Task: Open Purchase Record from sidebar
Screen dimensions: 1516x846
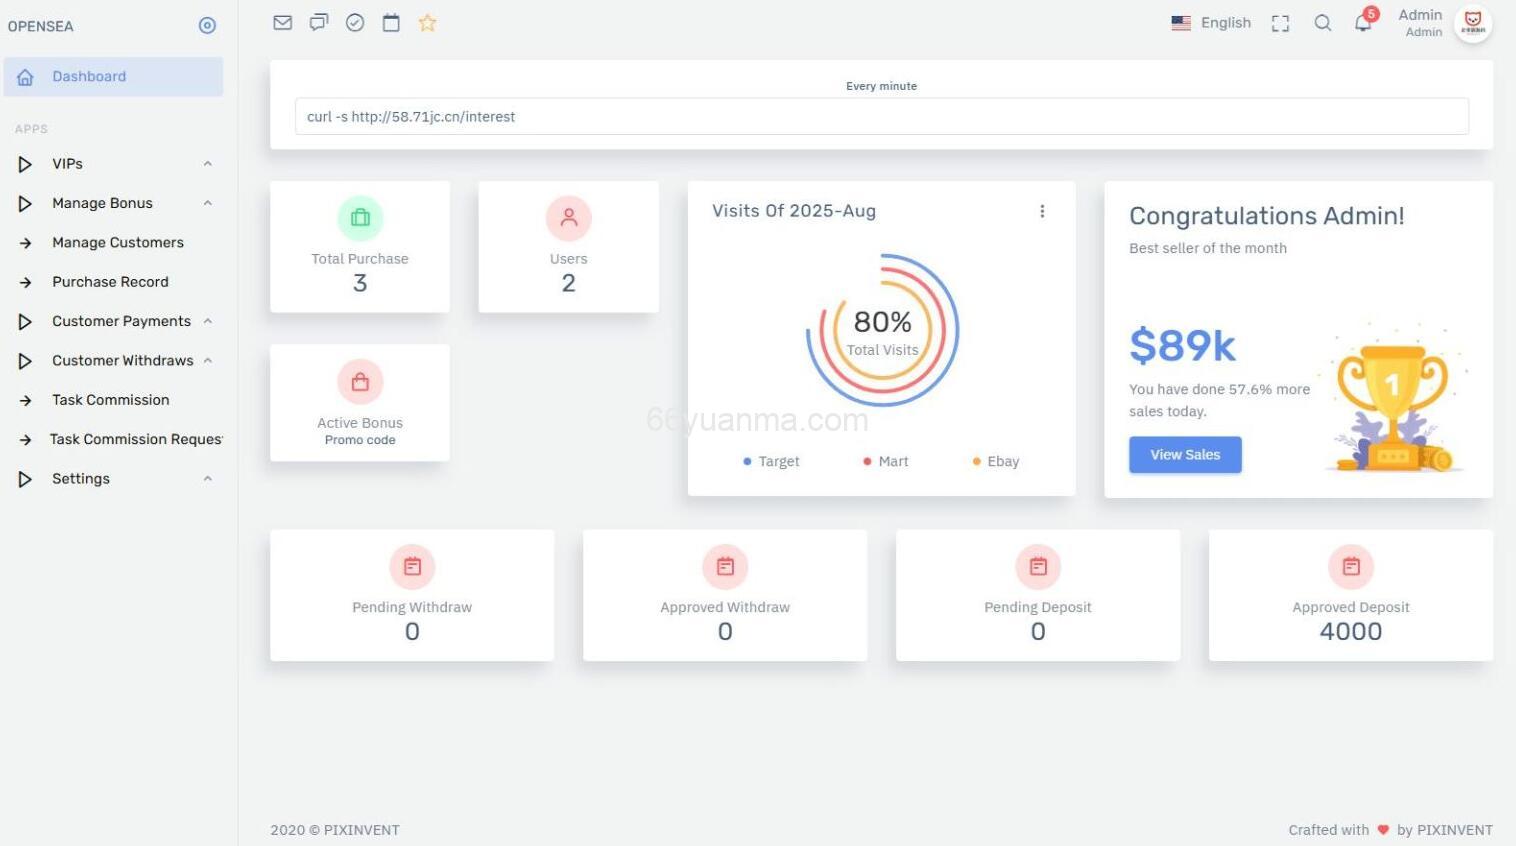Action: click(110, 282)
